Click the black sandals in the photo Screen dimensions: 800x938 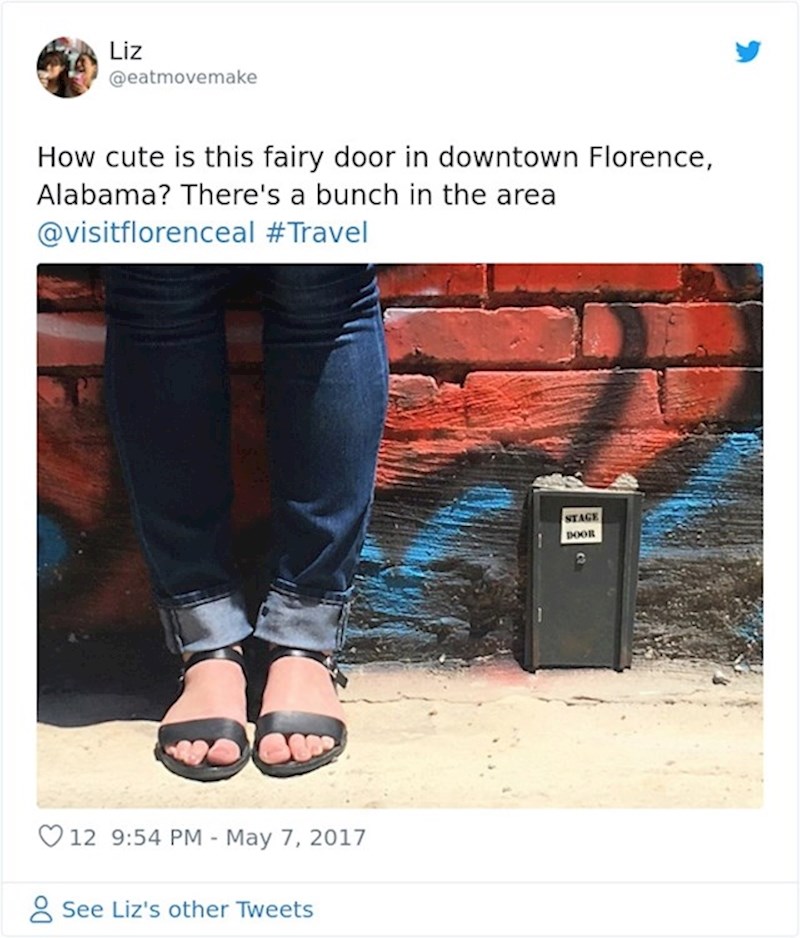pyautogui.click(x=251, y=714)
